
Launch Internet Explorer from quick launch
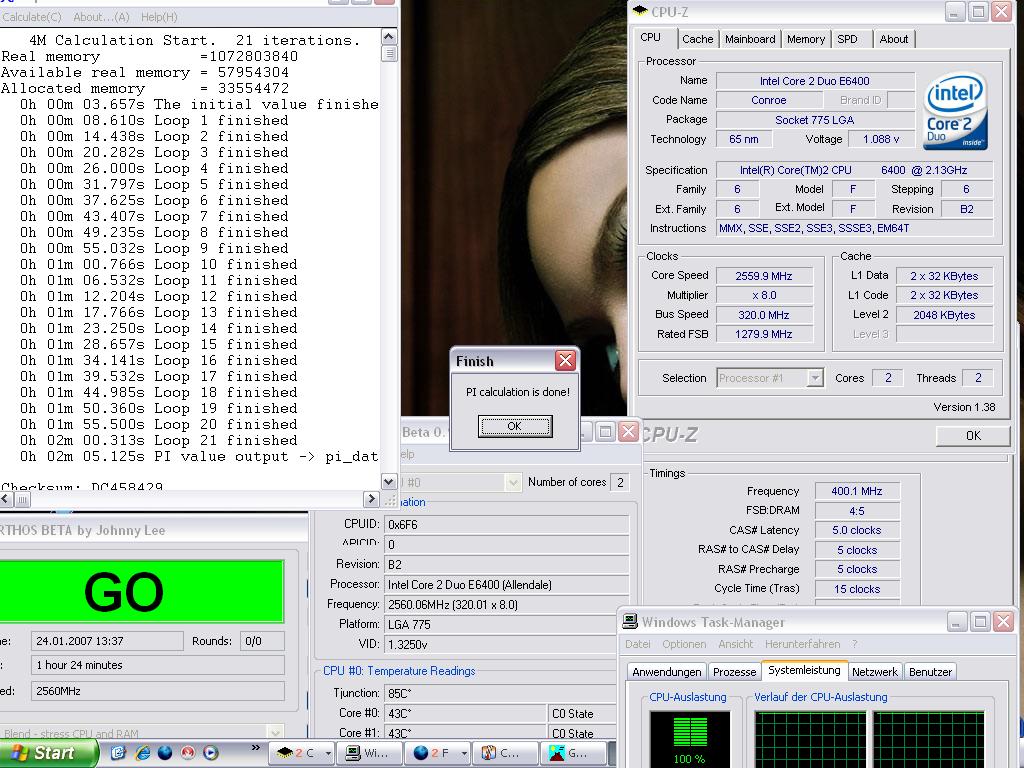(142, 753)
